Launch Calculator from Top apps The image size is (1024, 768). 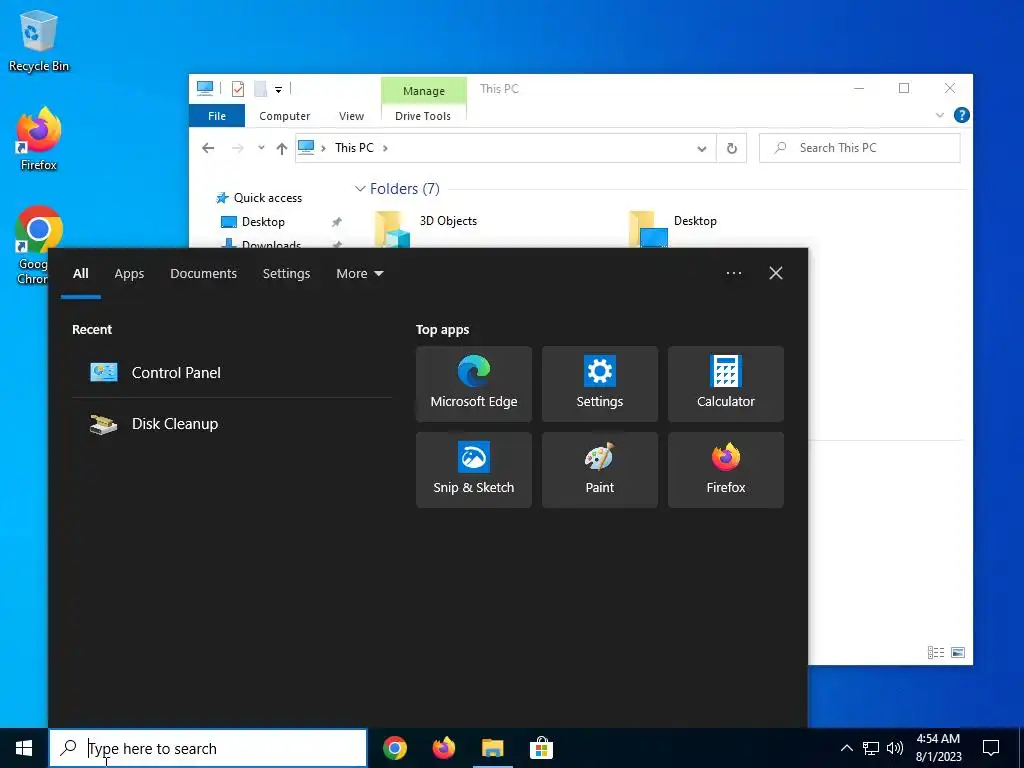point(726,384)
